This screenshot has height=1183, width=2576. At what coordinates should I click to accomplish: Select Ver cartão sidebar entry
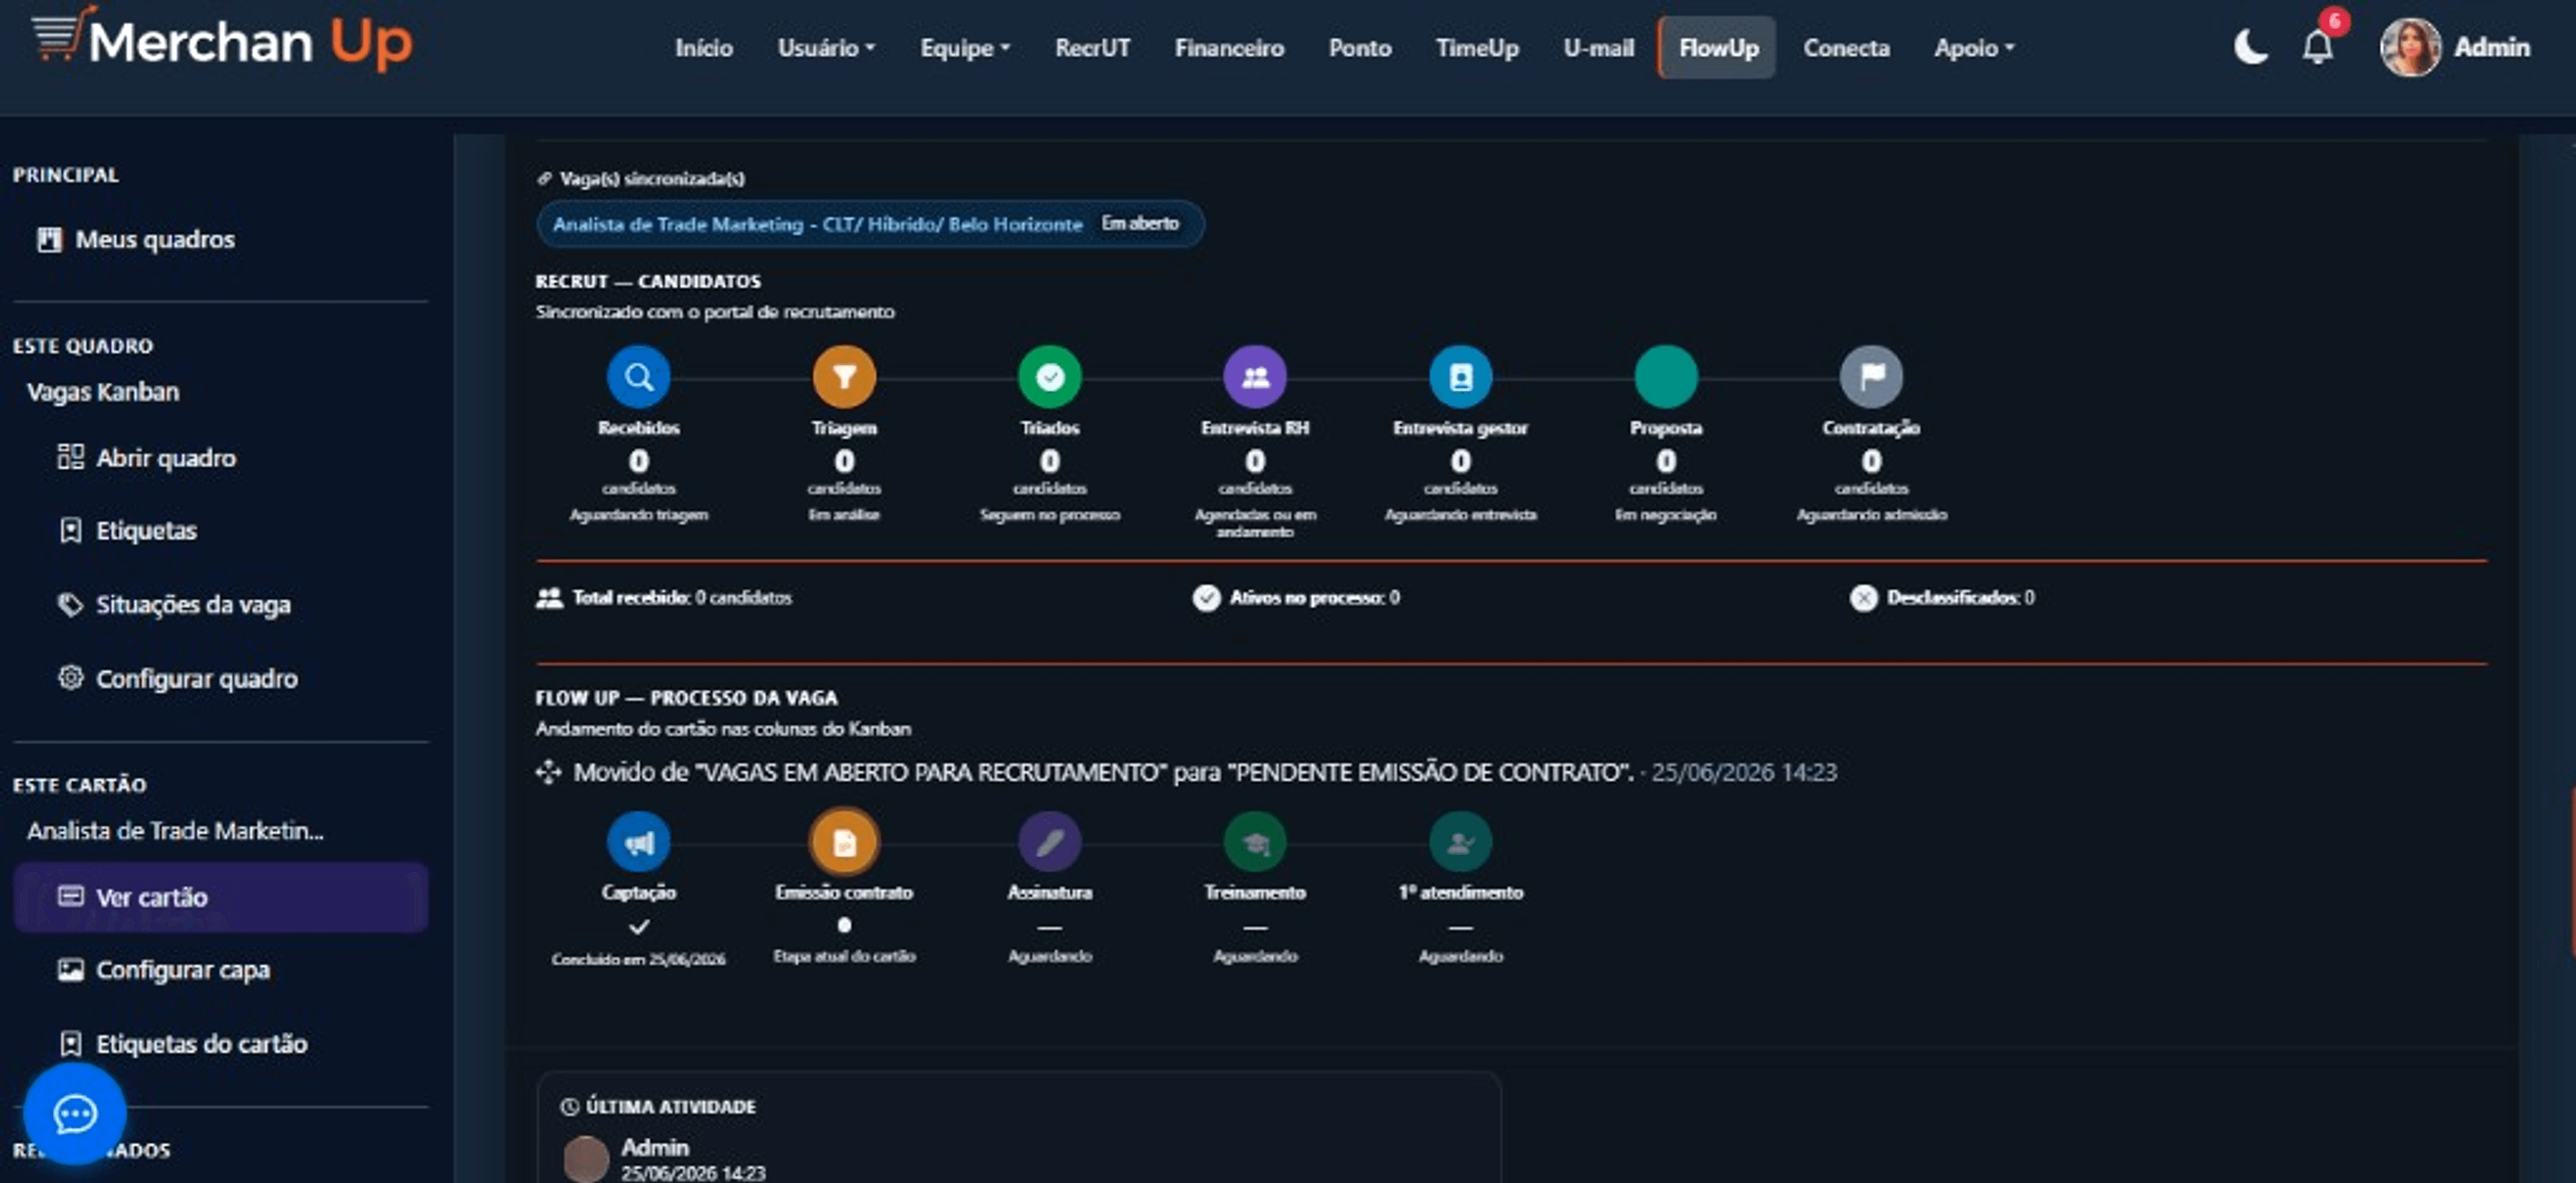pyautogui.click(x=220, y=897)
